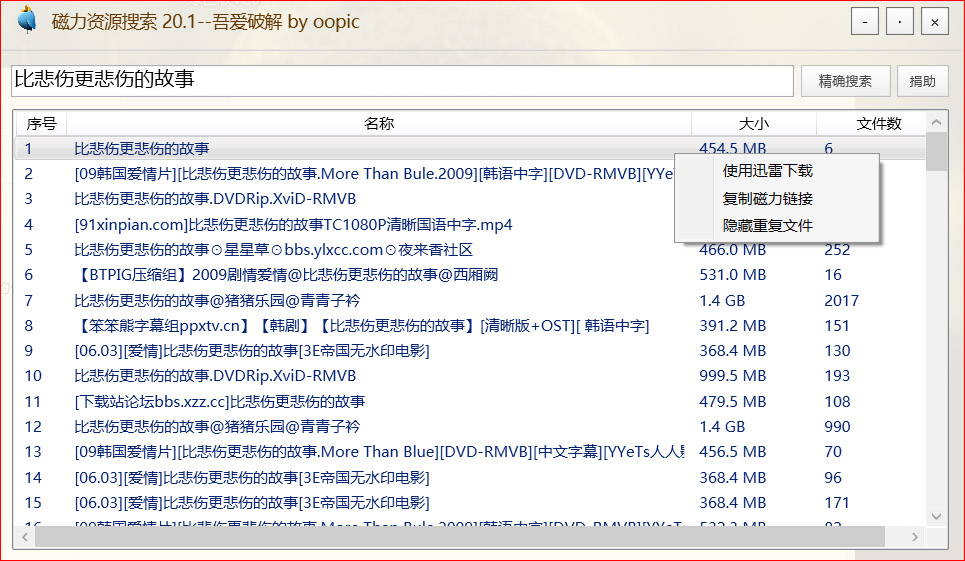Click the app logo icon in title bar
965x561 pixels.
(x=27, y=21)
